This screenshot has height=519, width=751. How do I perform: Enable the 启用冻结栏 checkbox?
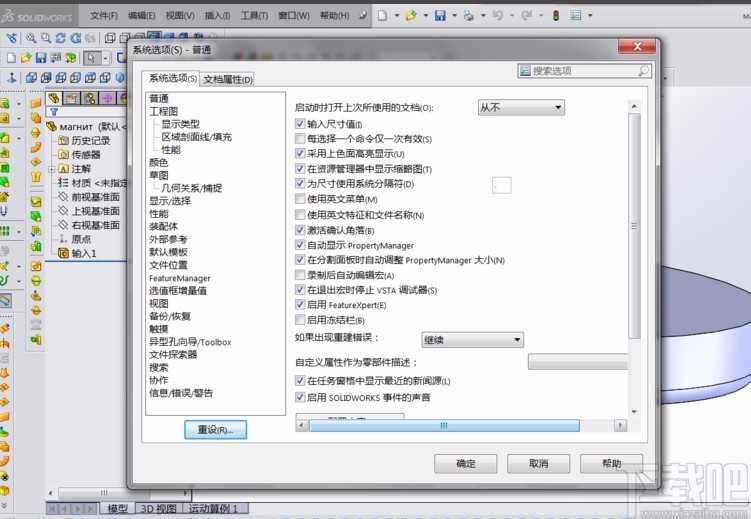(300, 319)
